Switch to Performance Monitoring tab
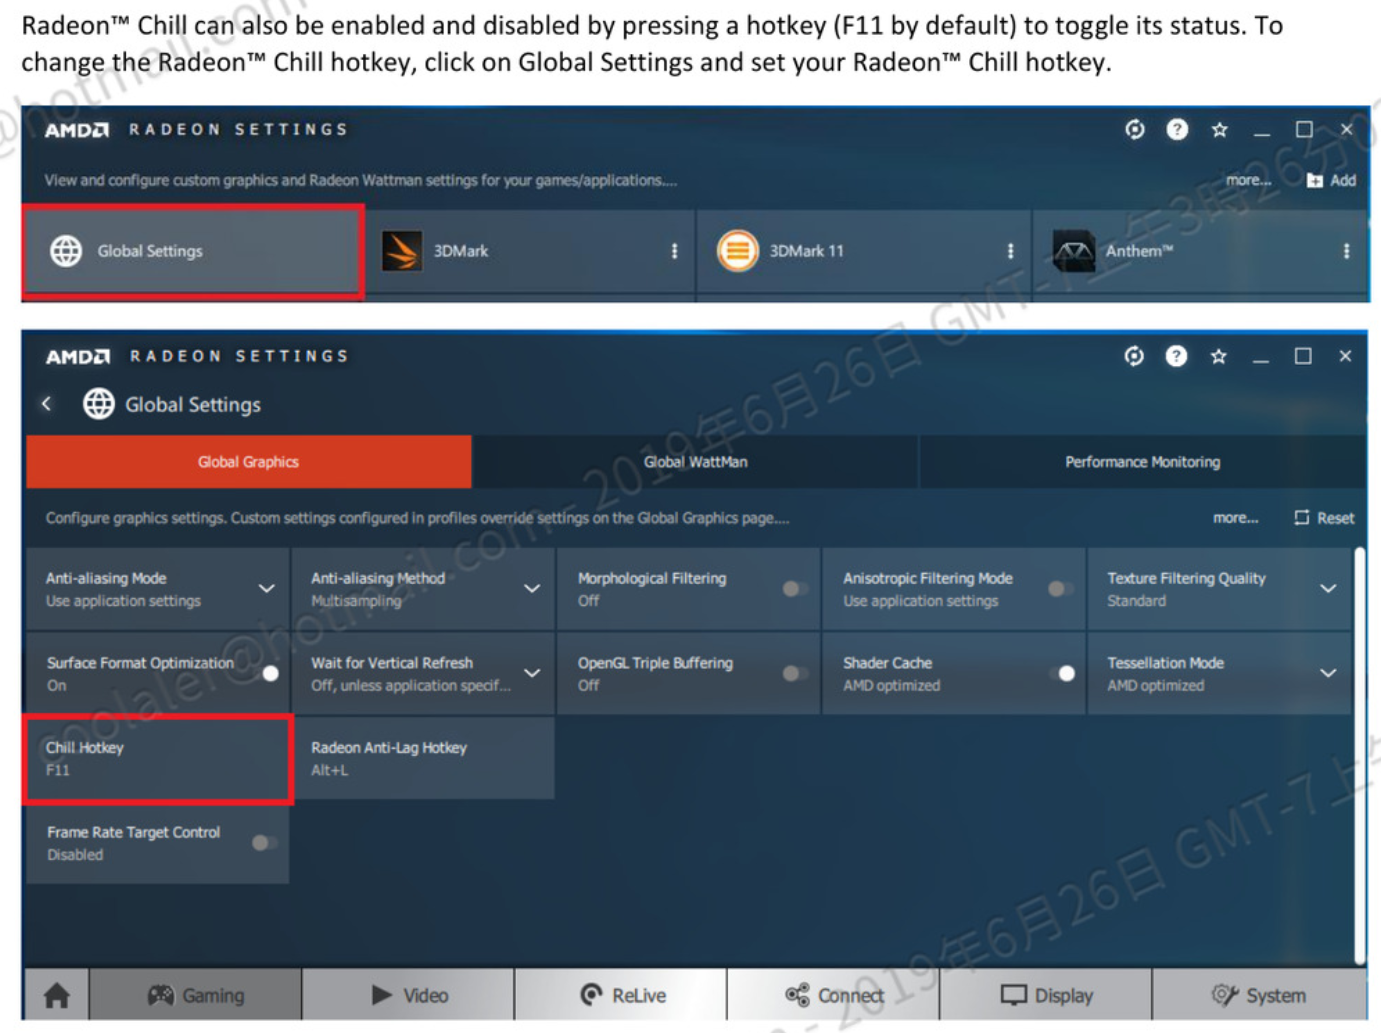 pos(1142,462)
